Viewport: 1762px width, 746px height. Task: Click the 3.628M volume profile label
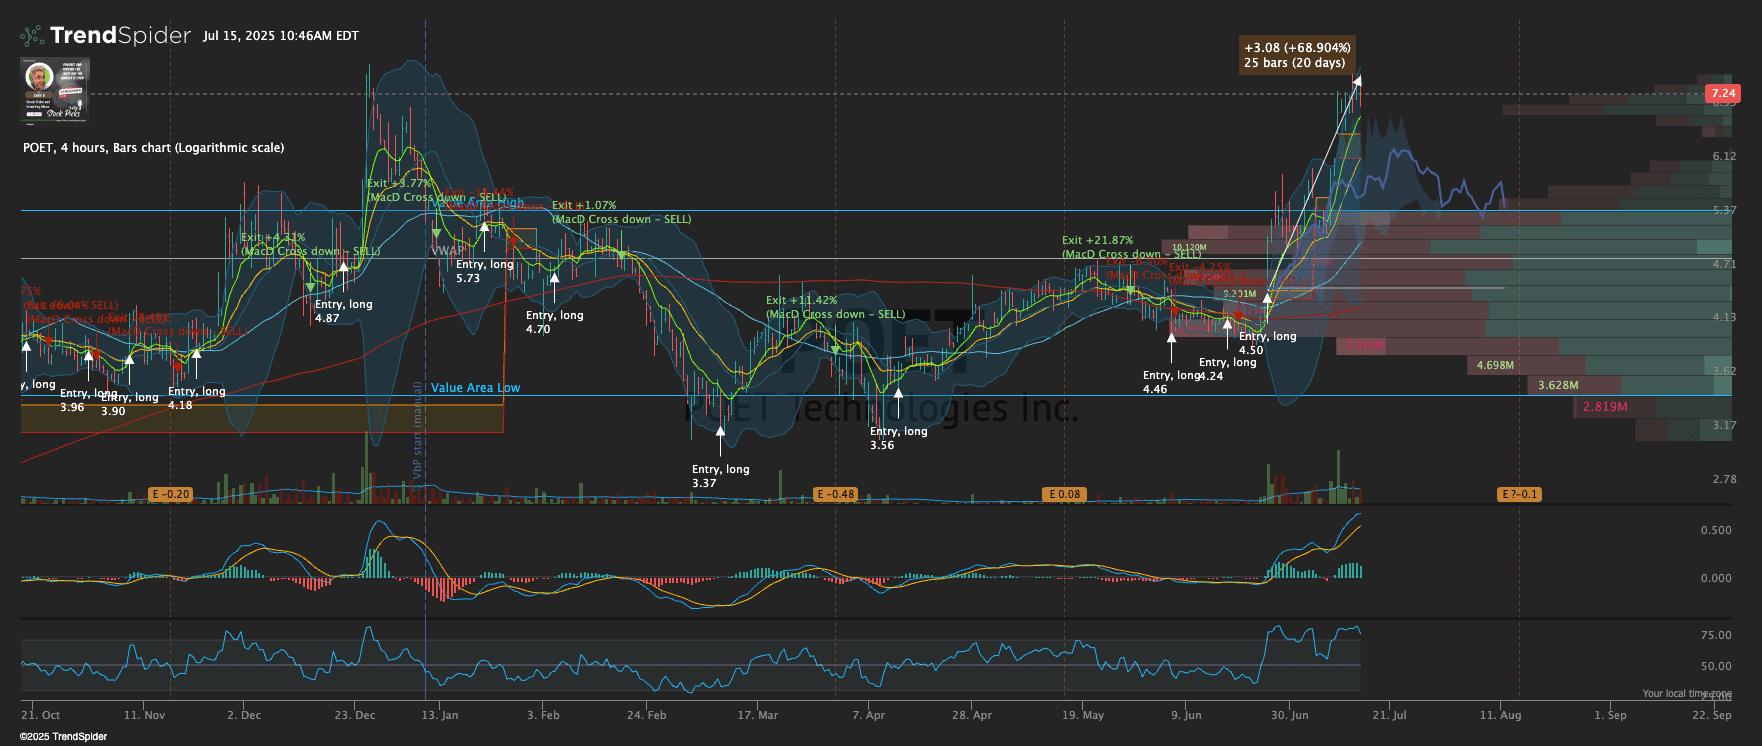pyautogui.click(x=1558, y=386)
